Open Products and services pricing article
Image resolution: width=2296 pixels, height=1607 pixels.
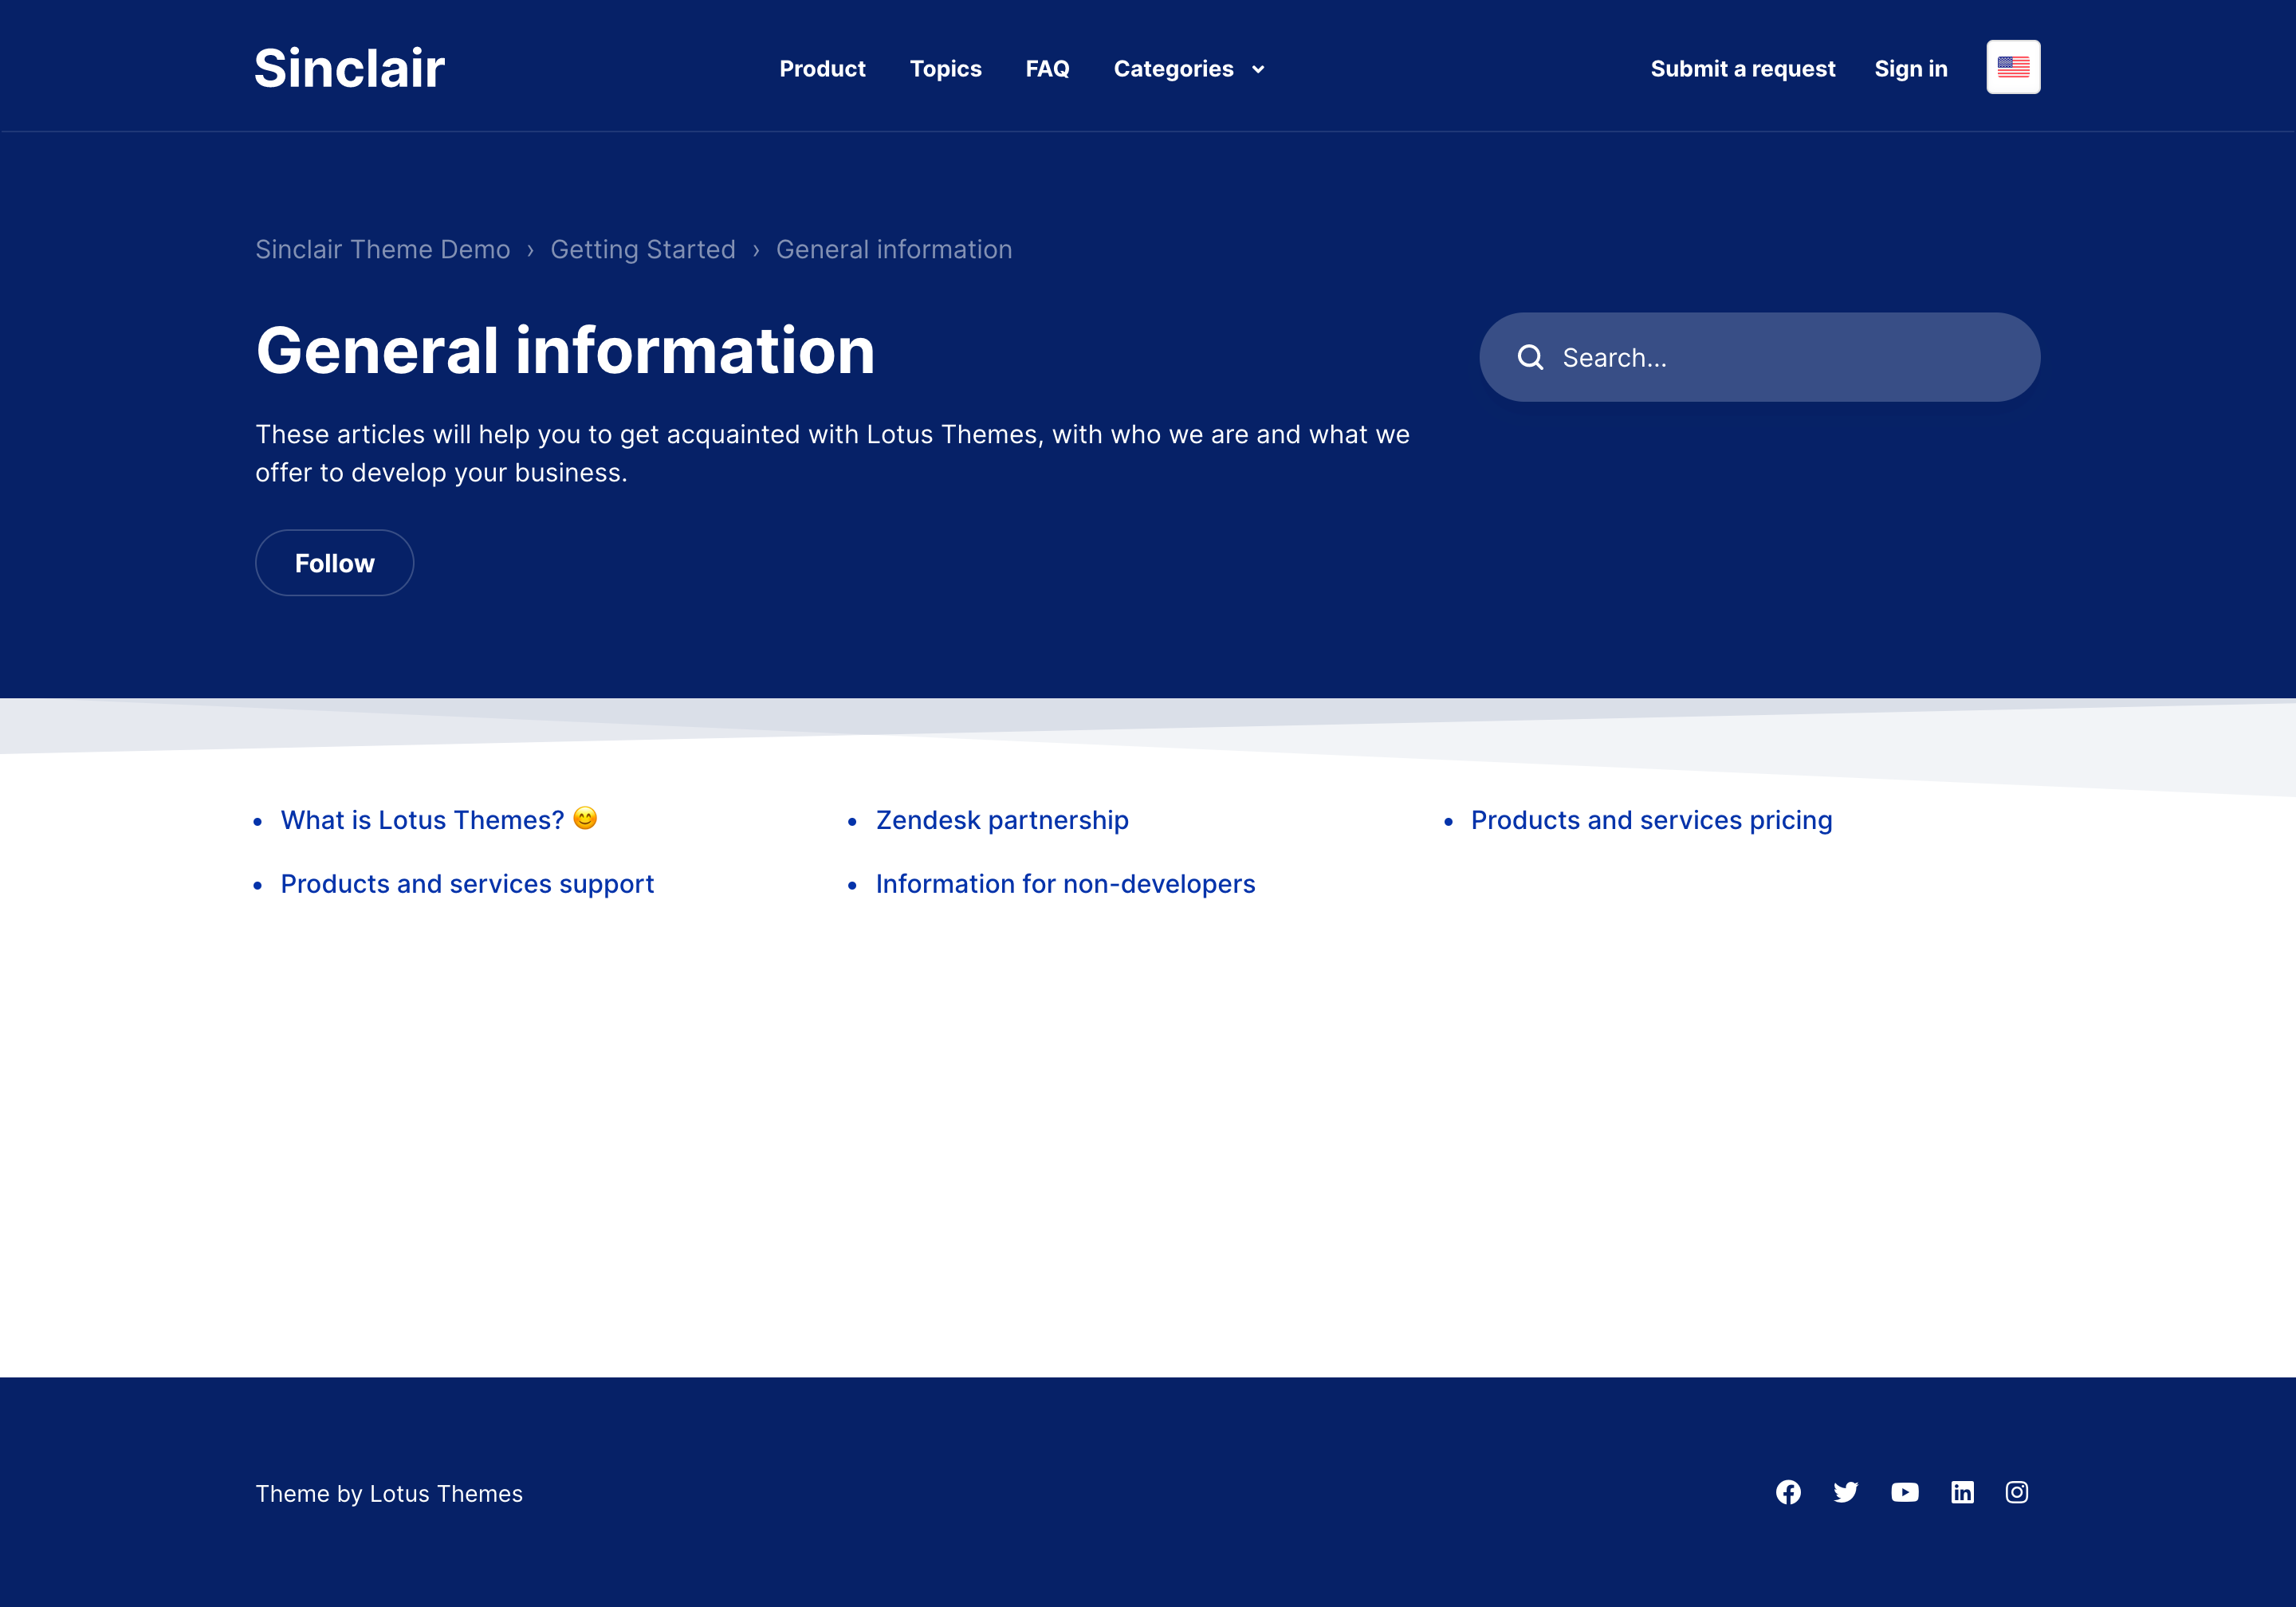point(1651,820)
